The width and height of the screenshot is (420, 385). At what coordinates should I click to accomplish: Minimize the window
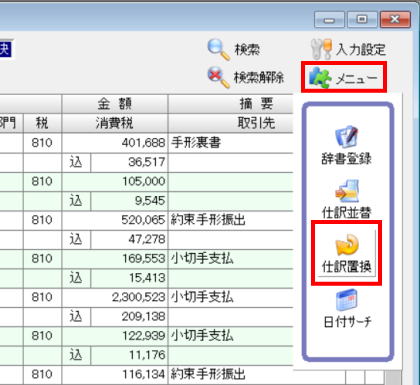329,20
